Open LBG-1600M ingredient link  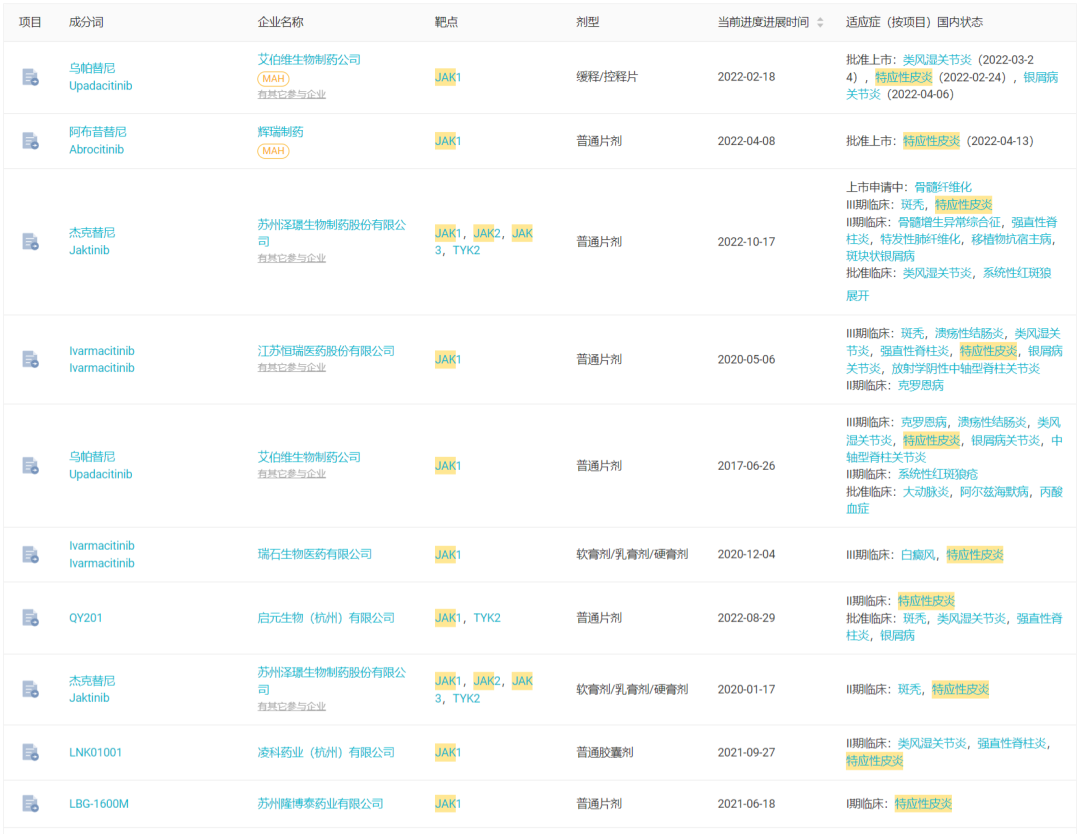pyautogui.click(x=98, y=804)
